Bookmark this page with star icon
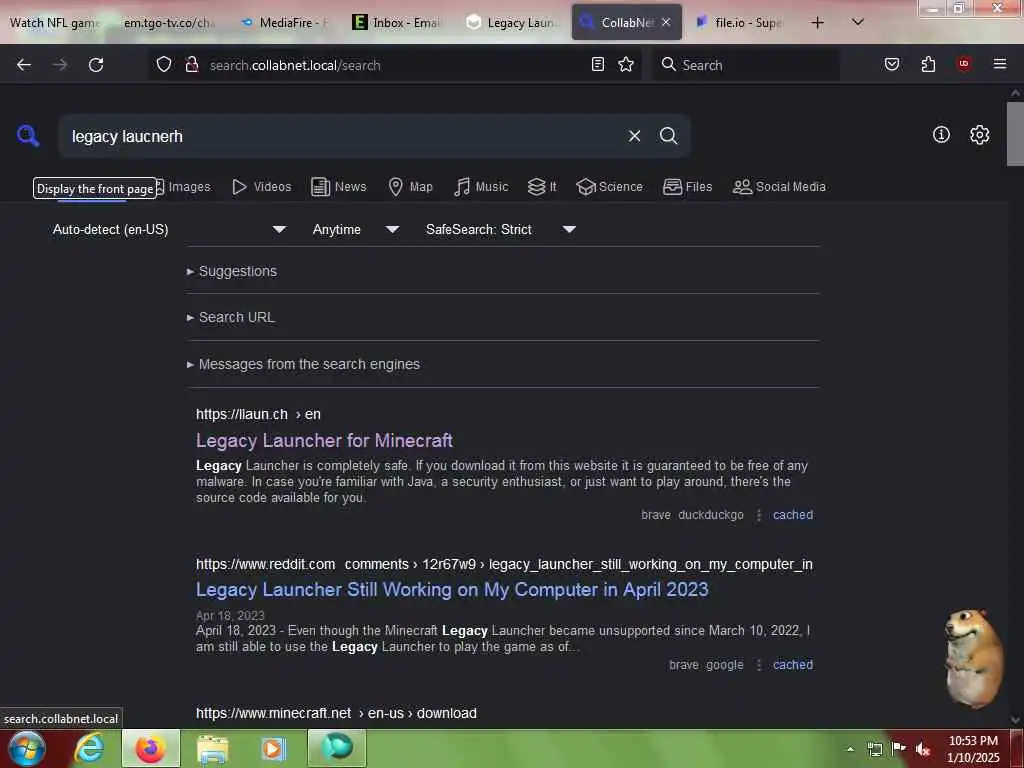 coord(626,64)
